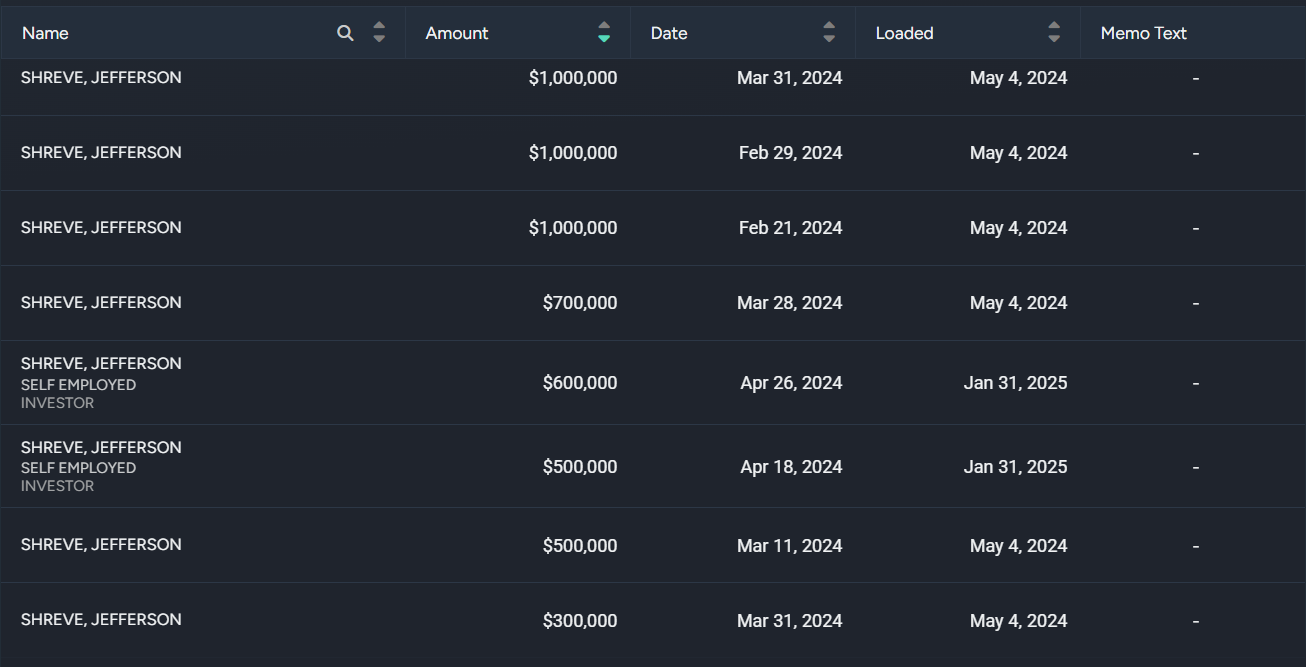
Task: Click the Feb 29, 2024 date cell
Action: click(790, 153)
